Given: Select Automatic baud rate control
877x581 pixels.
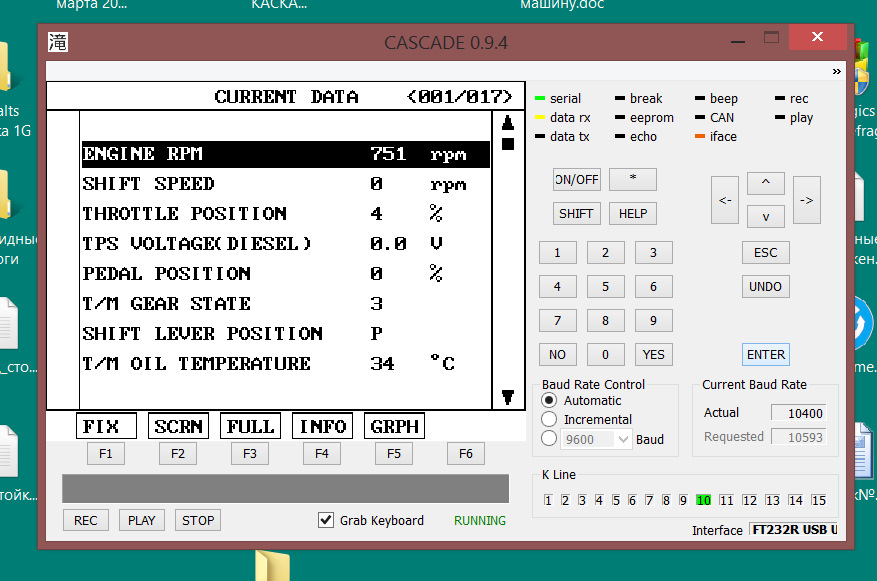Looking at the screenshot, I should (549, 400).
